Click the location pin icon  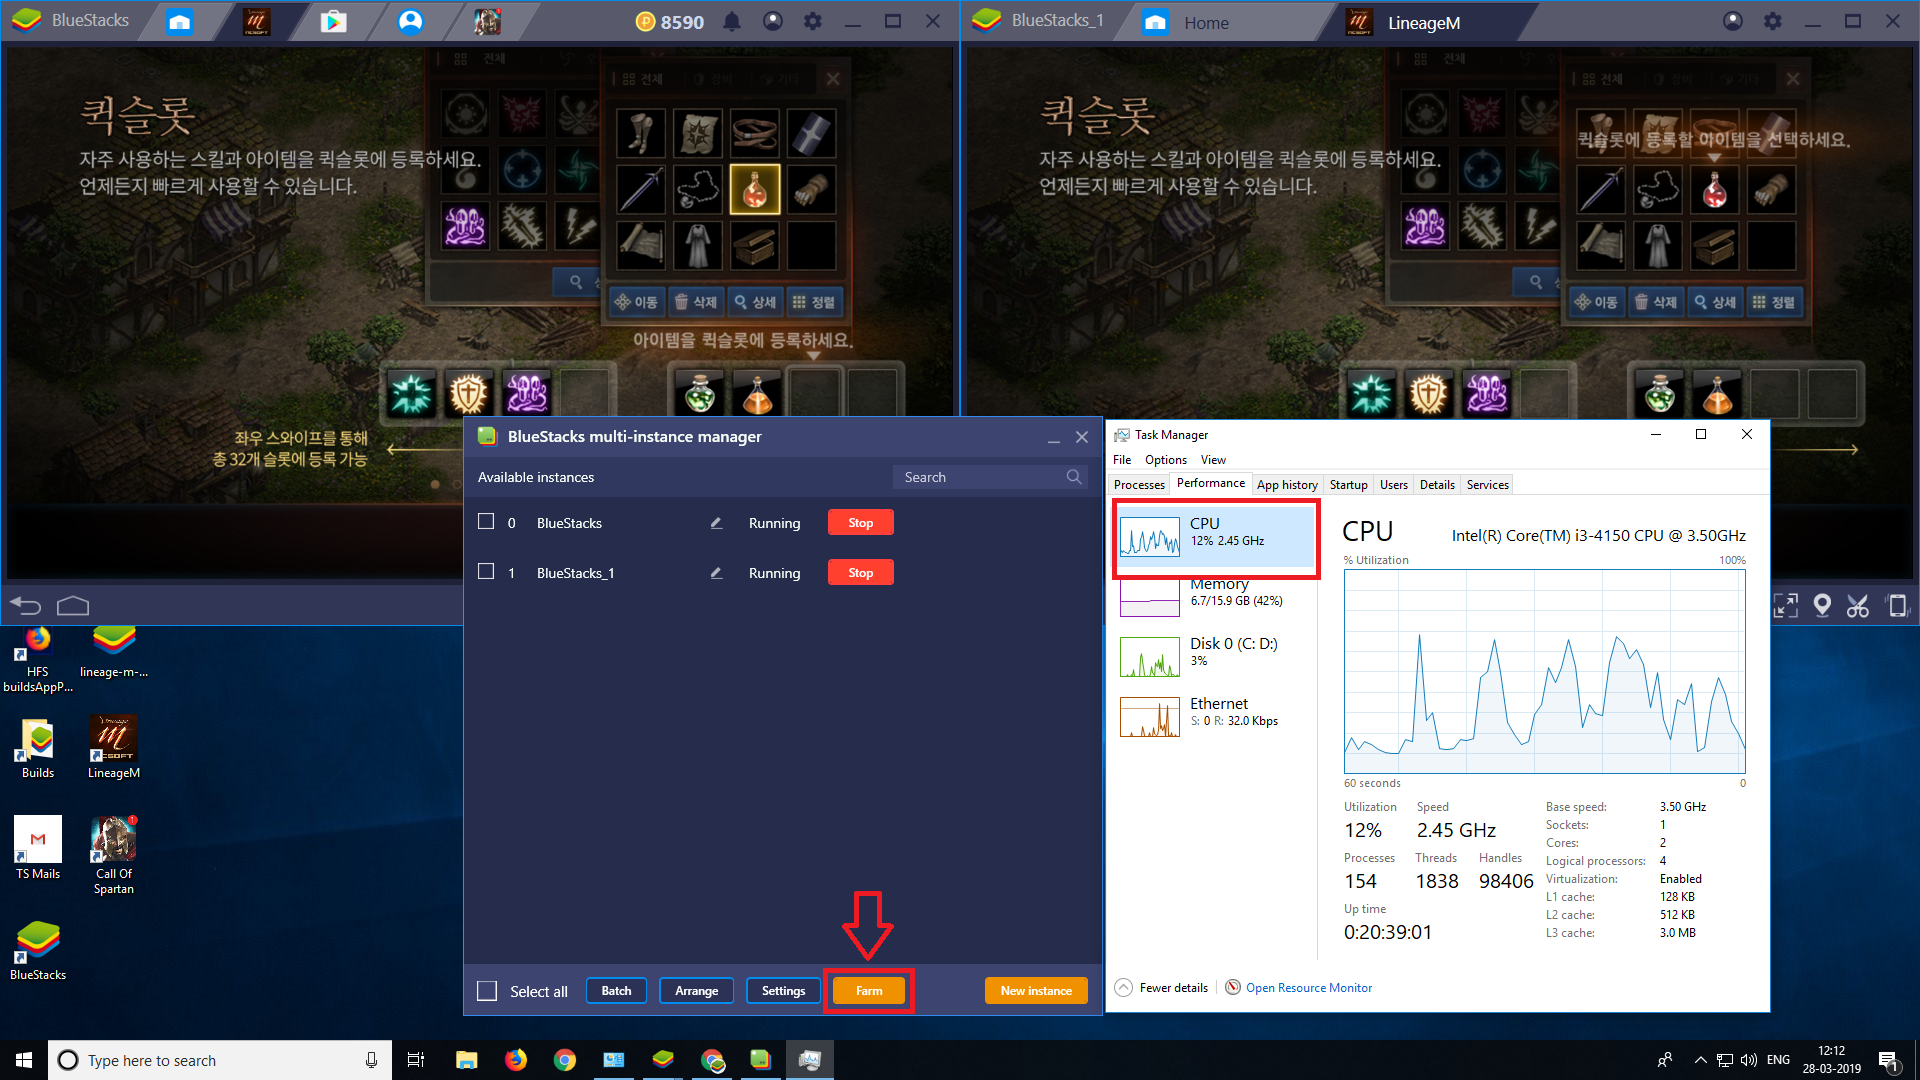[x=1822, y=605]
